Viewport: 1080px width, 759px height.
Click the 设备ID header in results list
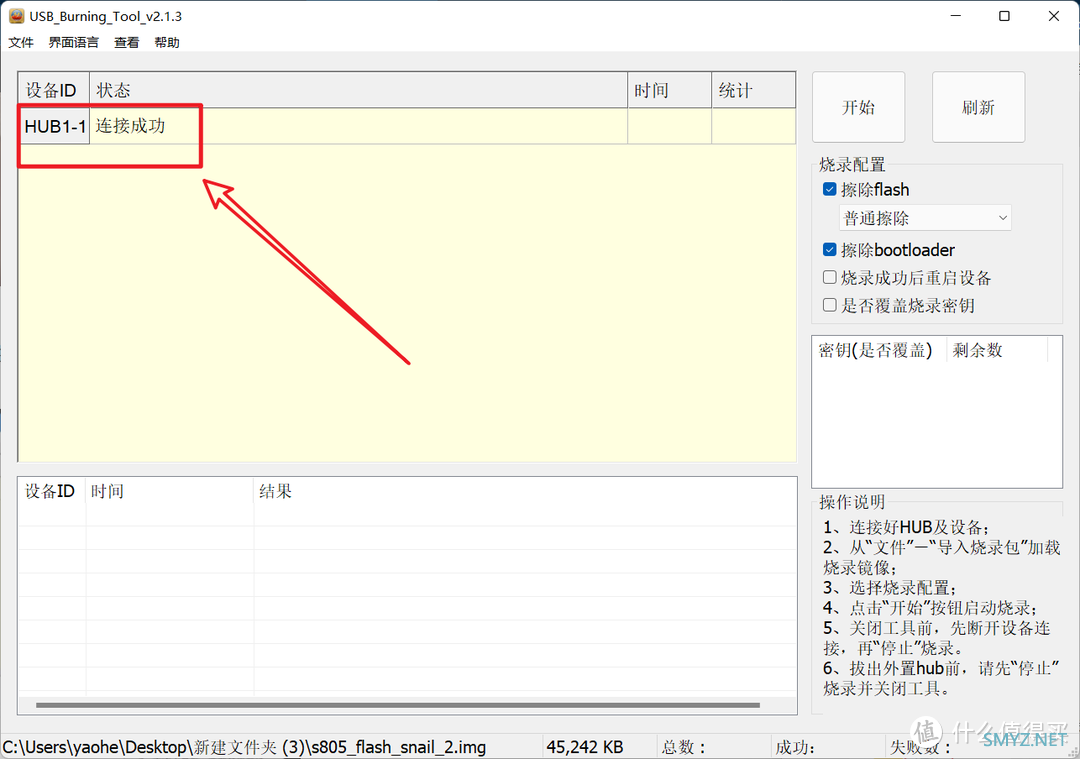(x=52, y=491)
